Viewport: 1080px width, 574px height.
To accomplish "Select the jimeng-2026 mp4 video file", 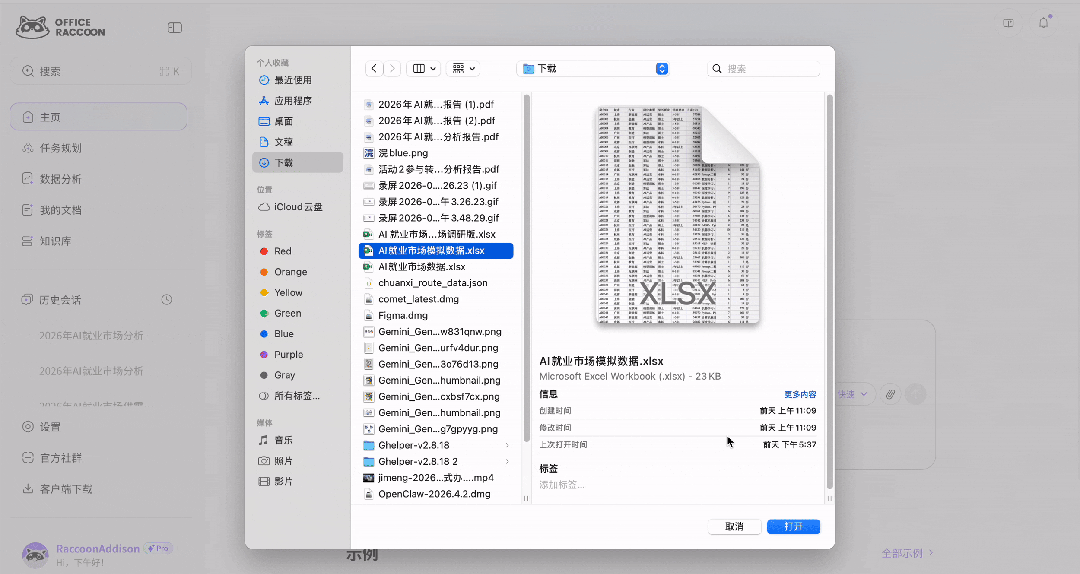I will (436, 478).
